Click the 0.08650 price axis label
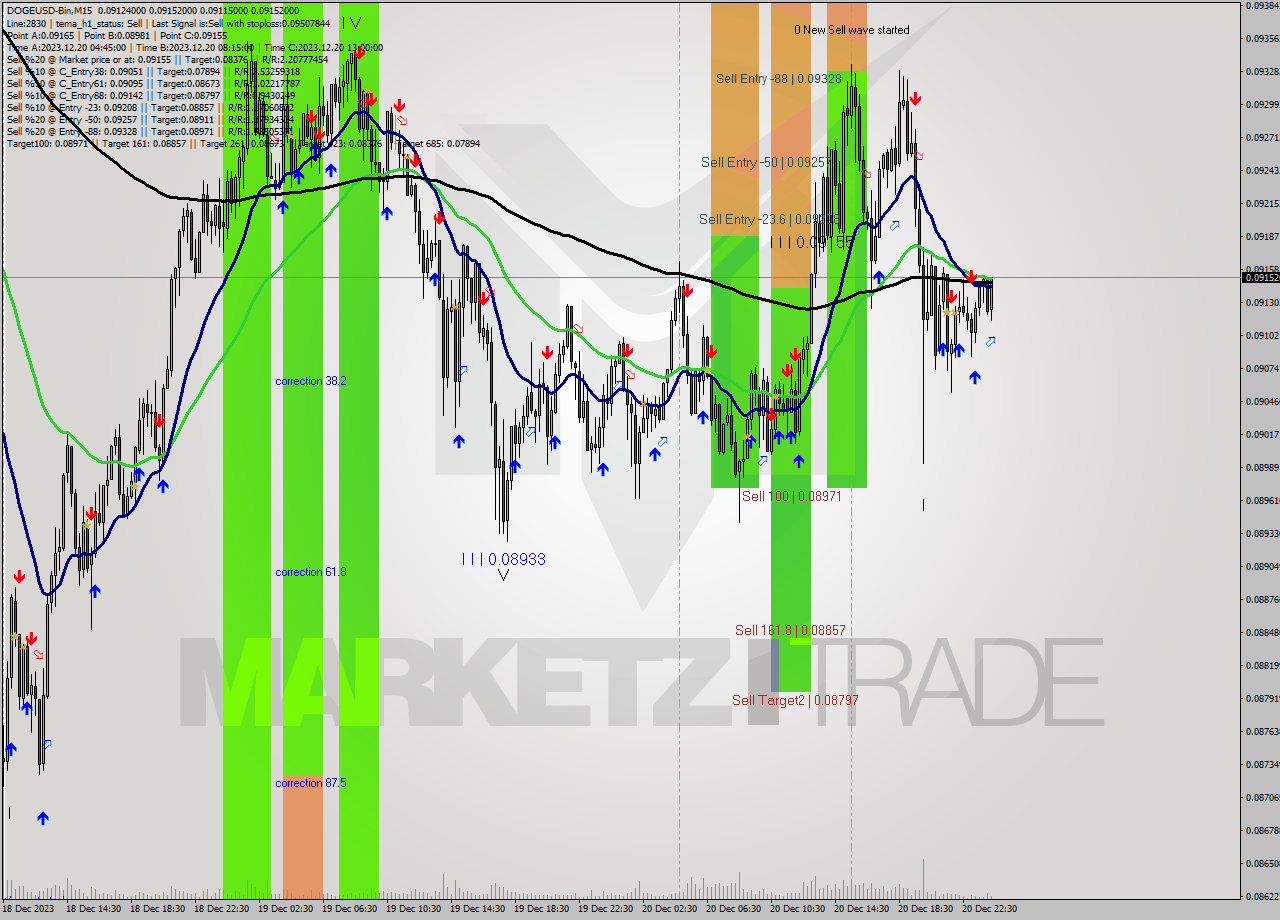 pos(1261,864)
